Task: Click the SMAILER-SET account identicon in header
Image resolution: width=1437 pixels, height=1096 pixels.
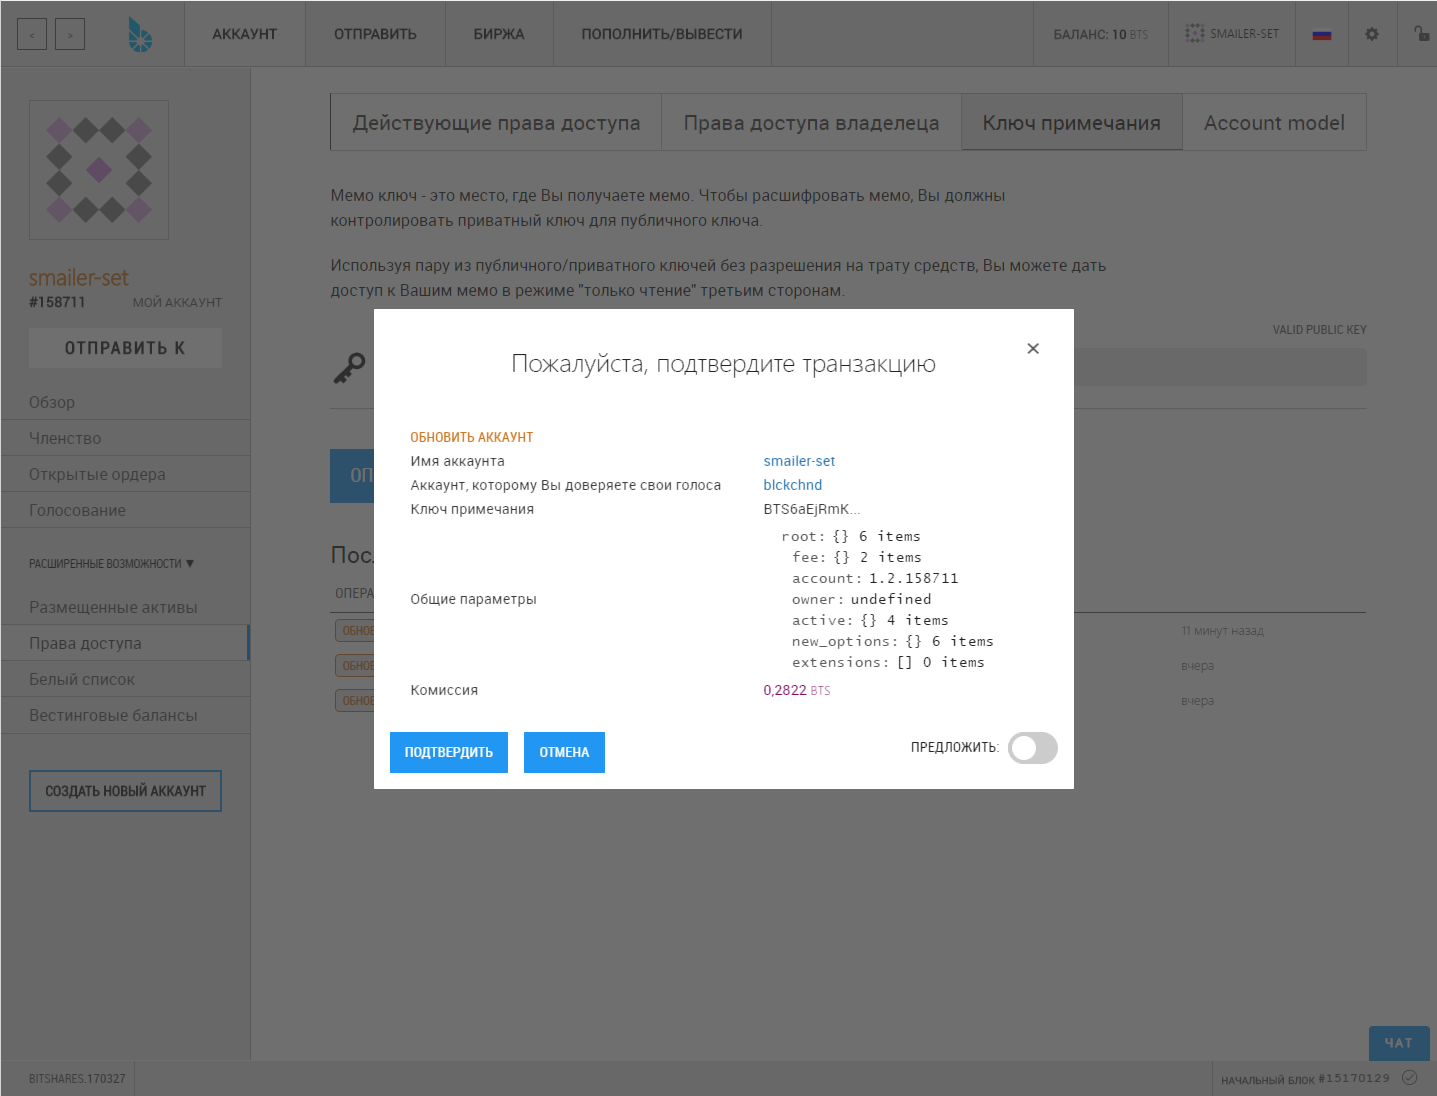Action: [x=1195, y=33]
